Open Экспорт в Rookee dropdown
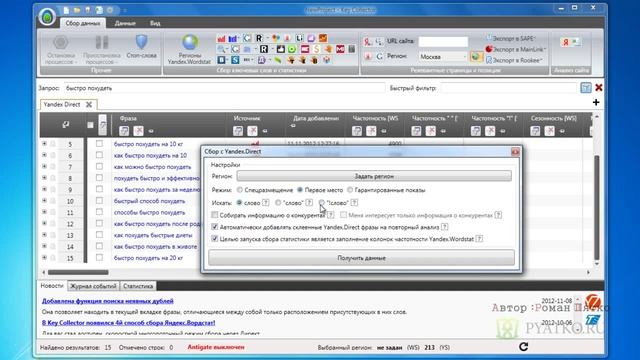The image size is (640, 360). (x=514, y=60)
